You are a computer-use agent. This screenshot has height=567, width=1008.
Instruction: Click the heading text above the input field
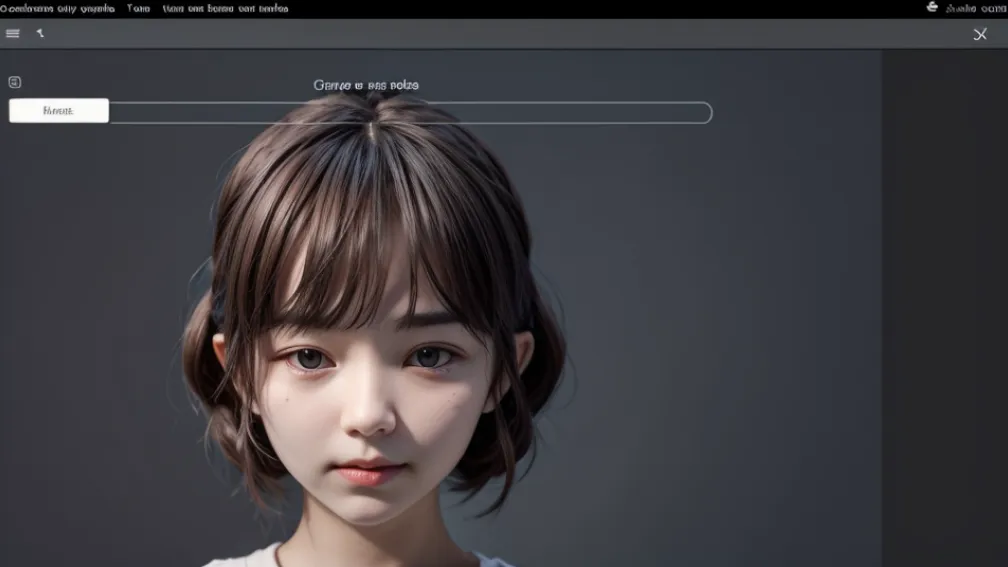(366, 85)
